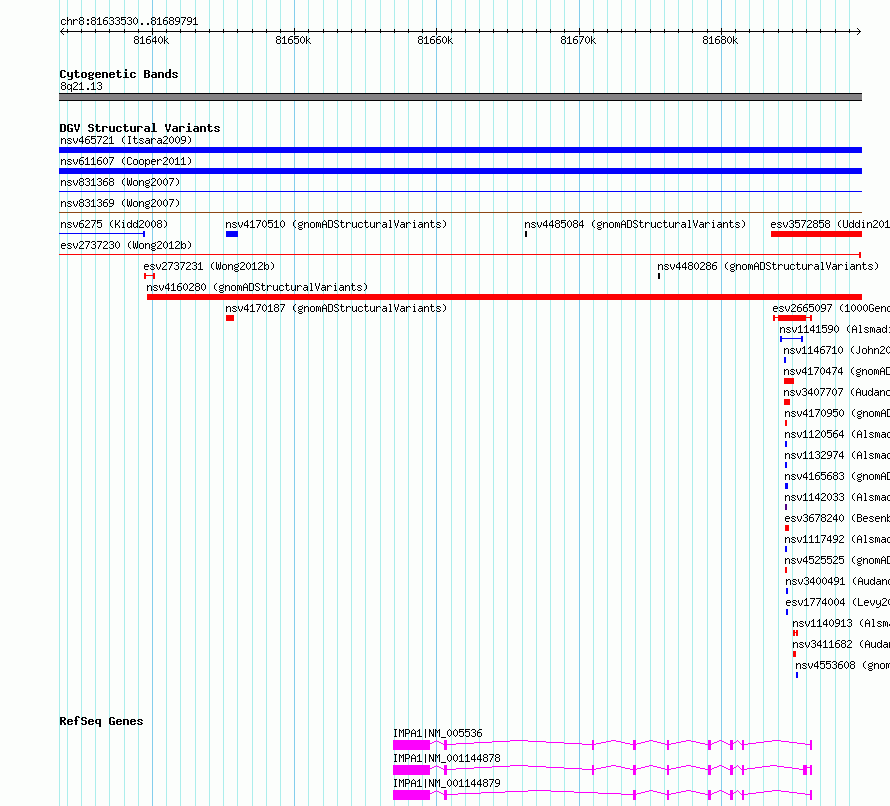Select the esv2737231 (Wong2012b) label

pos(209,266)
